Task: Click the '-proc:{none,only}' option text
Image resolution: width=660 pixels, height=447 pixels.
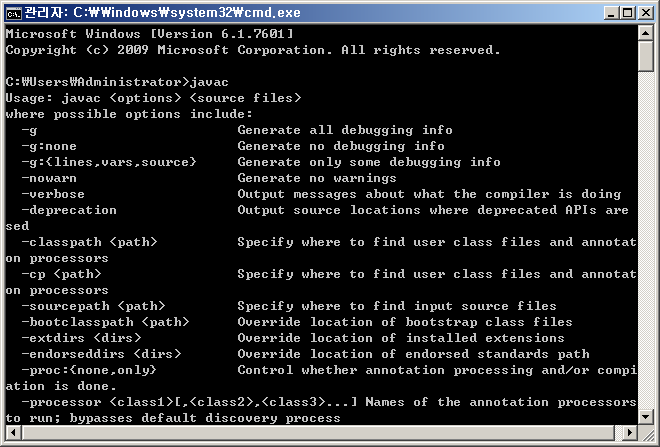Action: pos(89,370)
